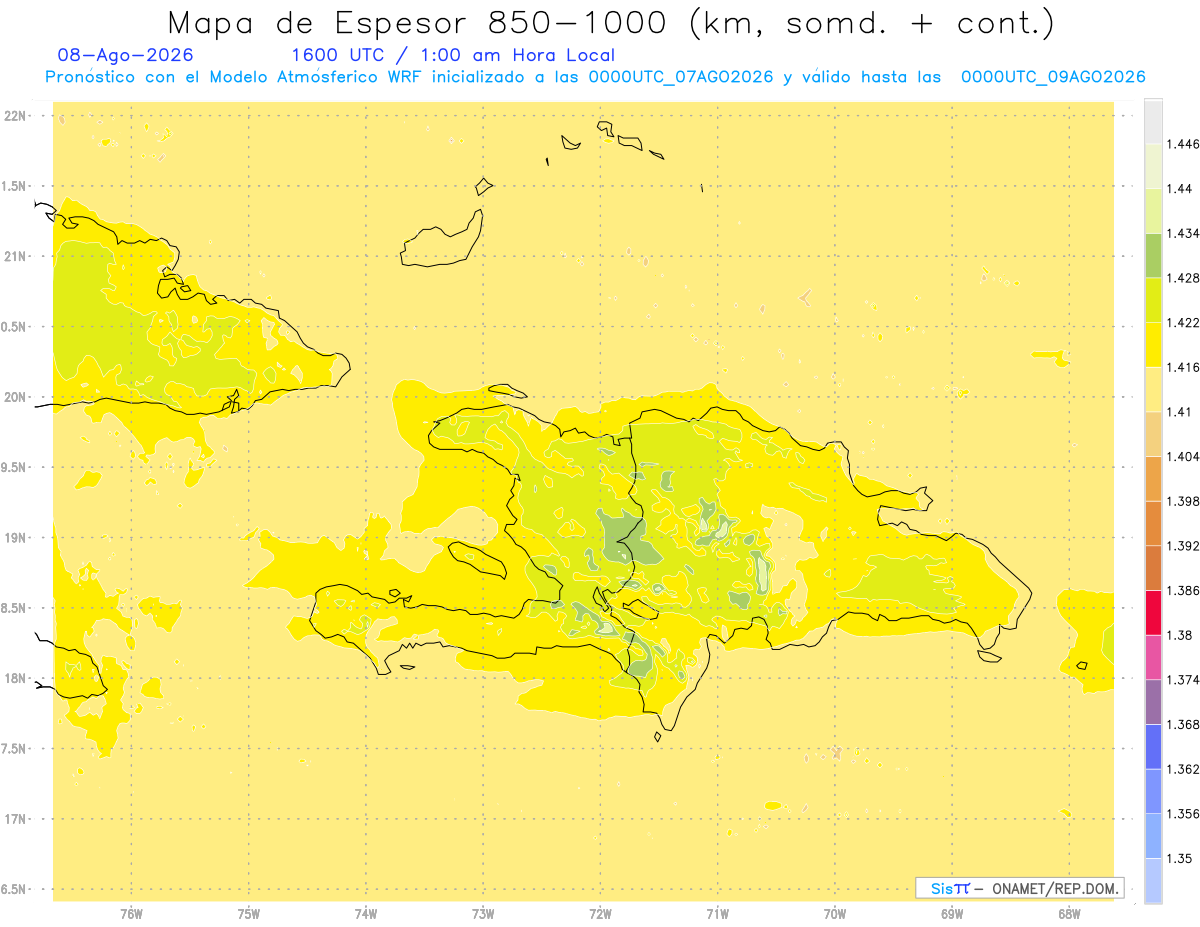Click the 19N latitude label
Image resolution: width=1200 pixels, height=927 pixels.
[x=14, y=537]
